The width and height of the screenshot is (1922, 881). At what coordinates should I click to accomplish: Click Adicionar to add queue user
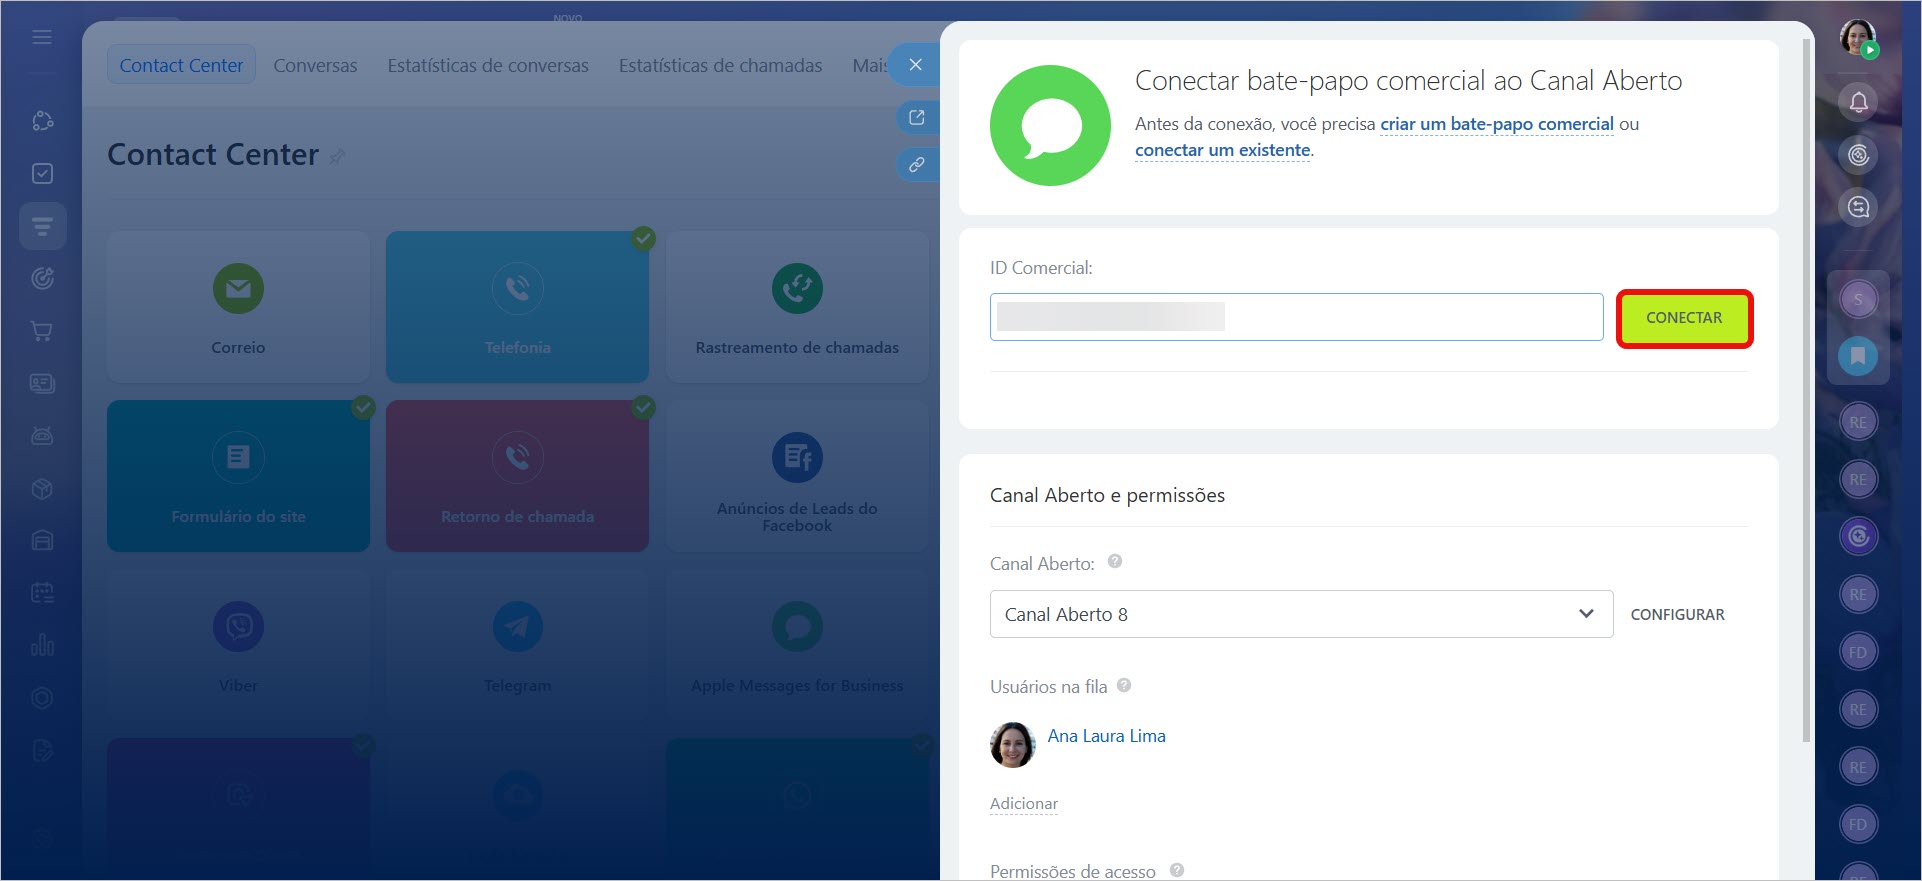(1023, 803)
